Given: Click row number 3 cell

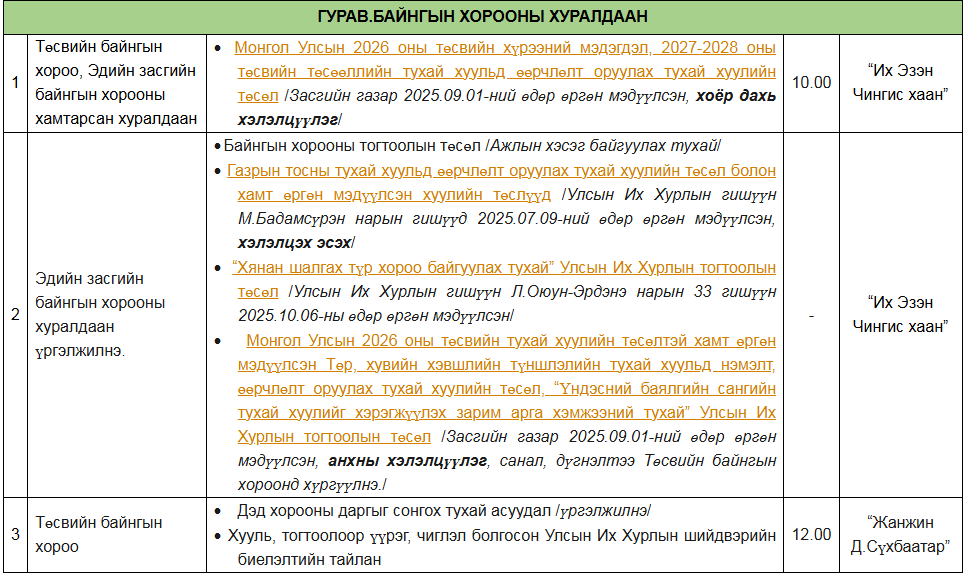Looking at the screenshot, I should (15, 535).
